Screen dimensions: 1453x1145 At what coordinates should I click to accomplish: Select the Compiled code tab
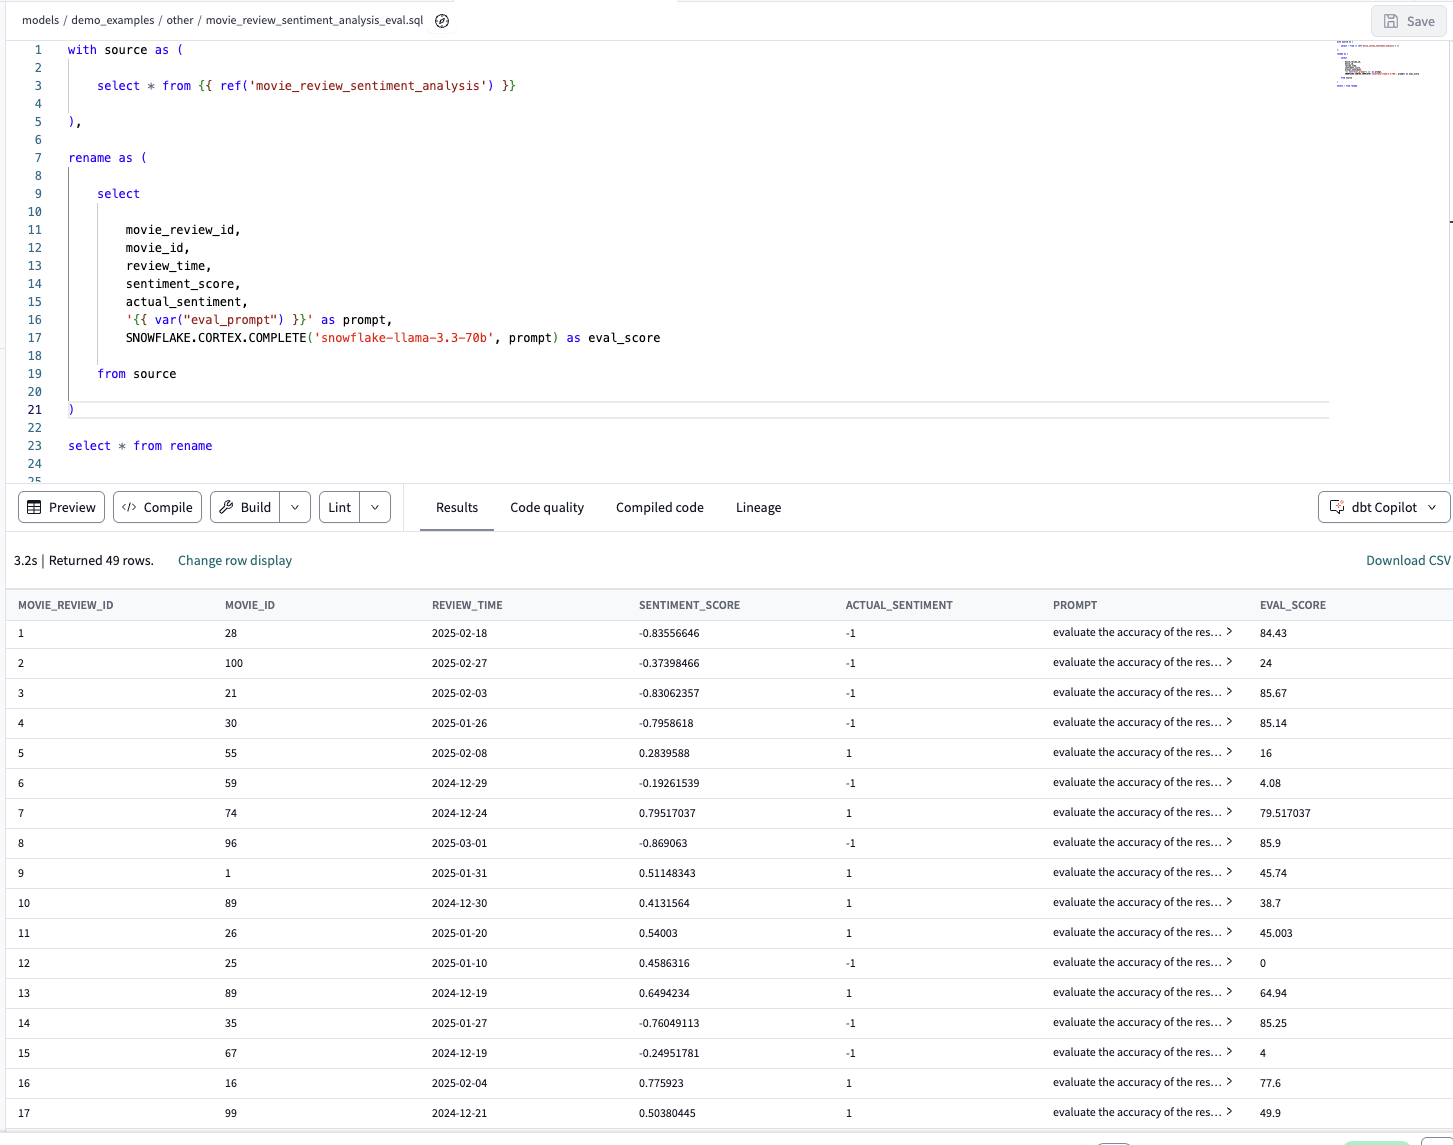coord(659,507)
